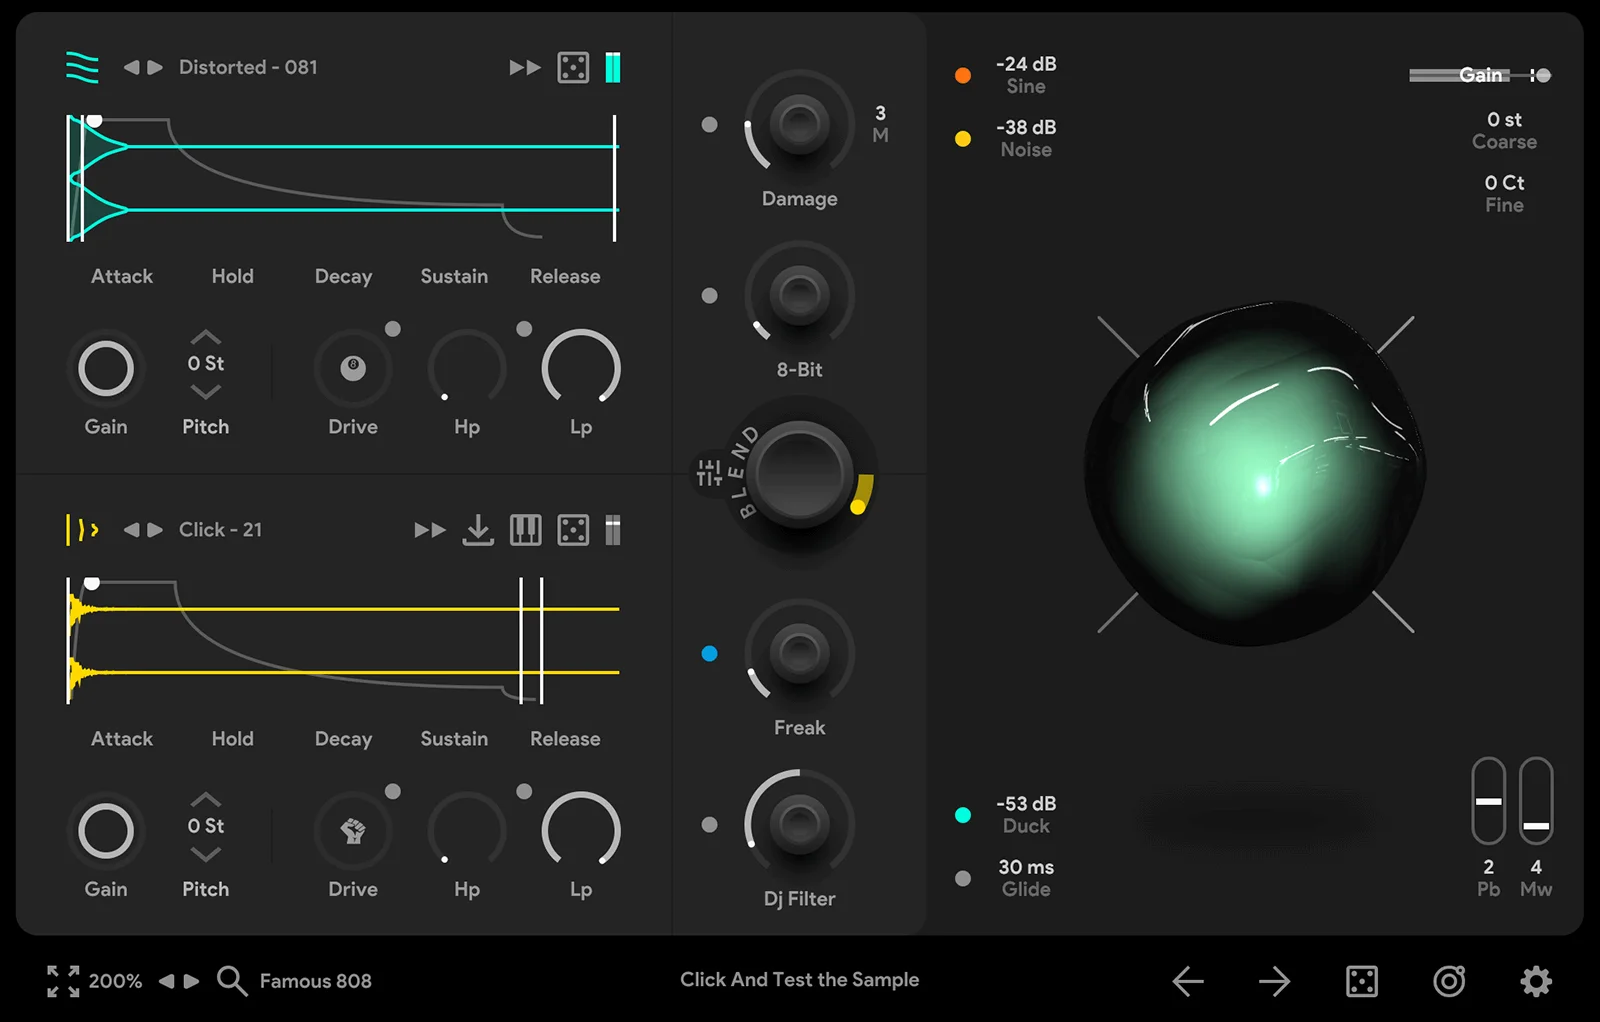1600x1022 pixels.
Task: Enable the Damage effect toggle dot
Action: 710,125
